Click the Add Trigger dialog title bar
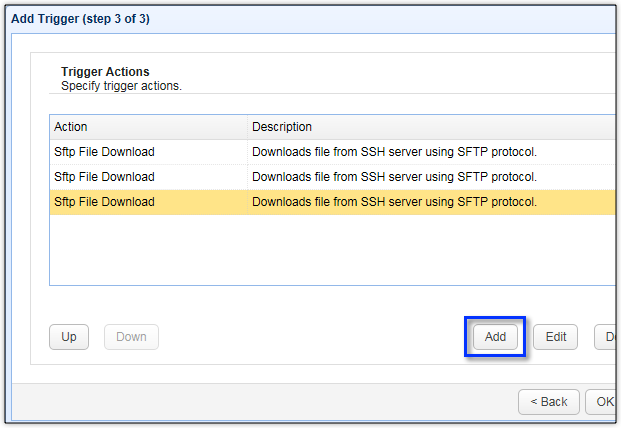The height and width of the screenshot is (428, 621). tap(300, 18)
